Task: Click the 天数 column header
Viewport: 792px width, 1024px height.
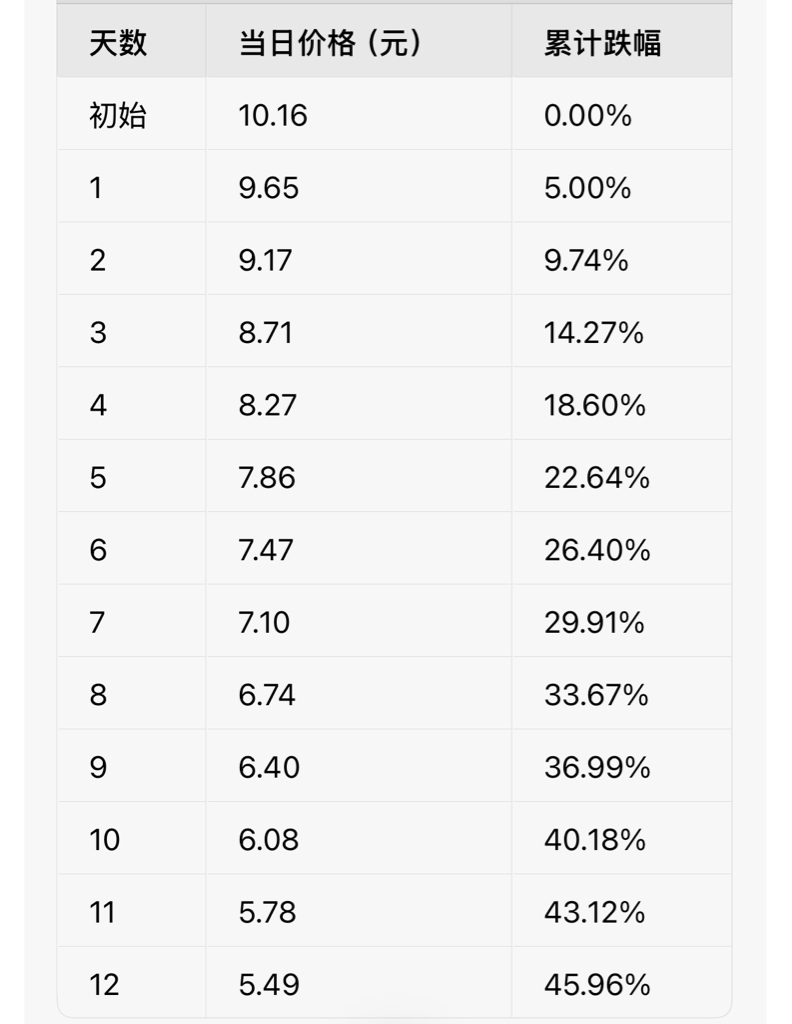Action: [118, 44]
